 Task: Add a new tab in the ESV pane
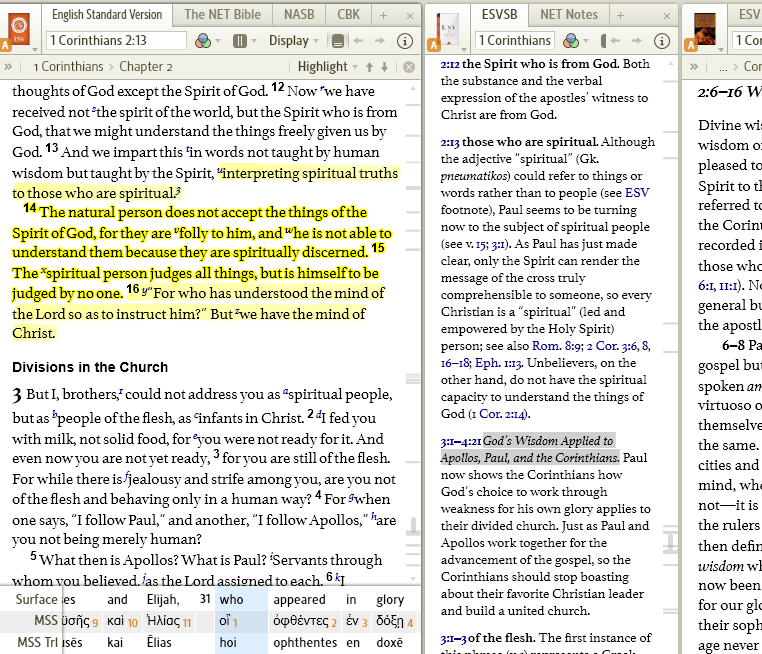tap(383, 16)
